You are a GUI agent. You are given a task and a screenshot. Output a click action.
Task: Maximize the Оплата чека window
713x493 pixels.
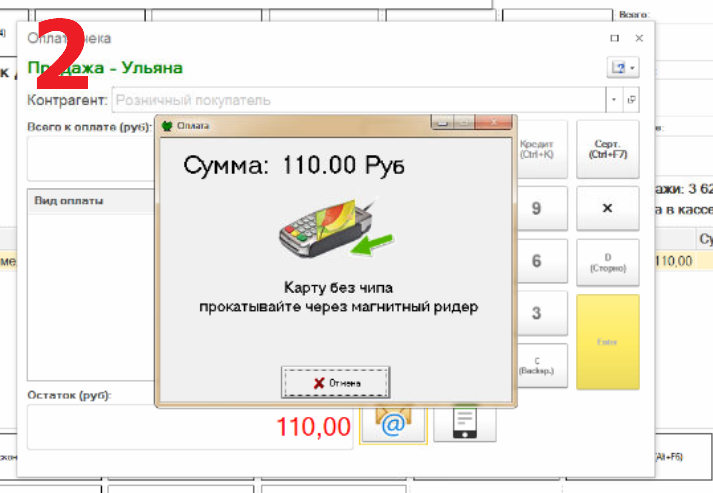click(614, 38)
